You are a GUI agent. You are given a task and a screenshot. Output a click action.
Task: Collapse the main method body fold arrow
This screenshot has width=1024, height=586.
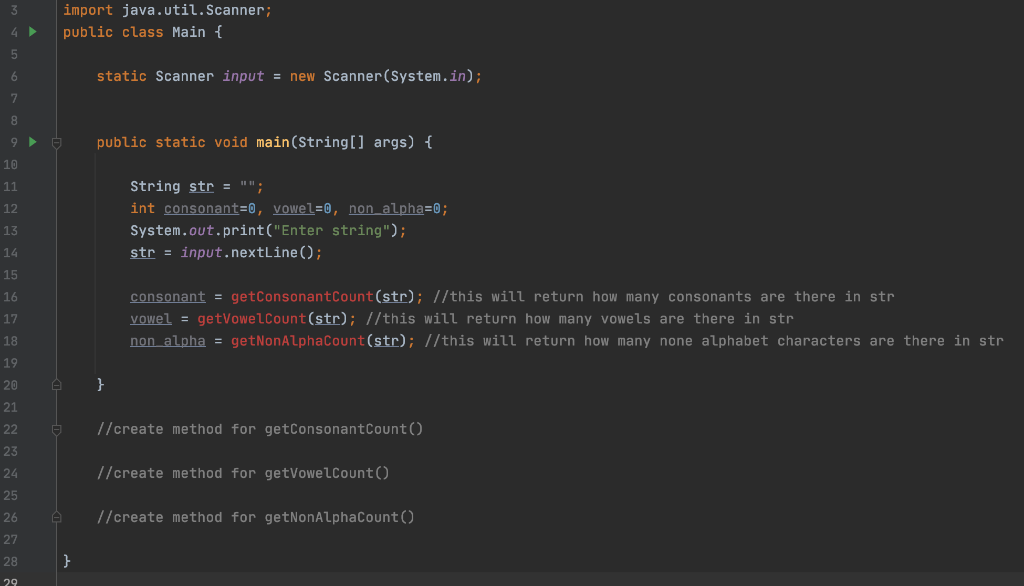pos(56,141)
